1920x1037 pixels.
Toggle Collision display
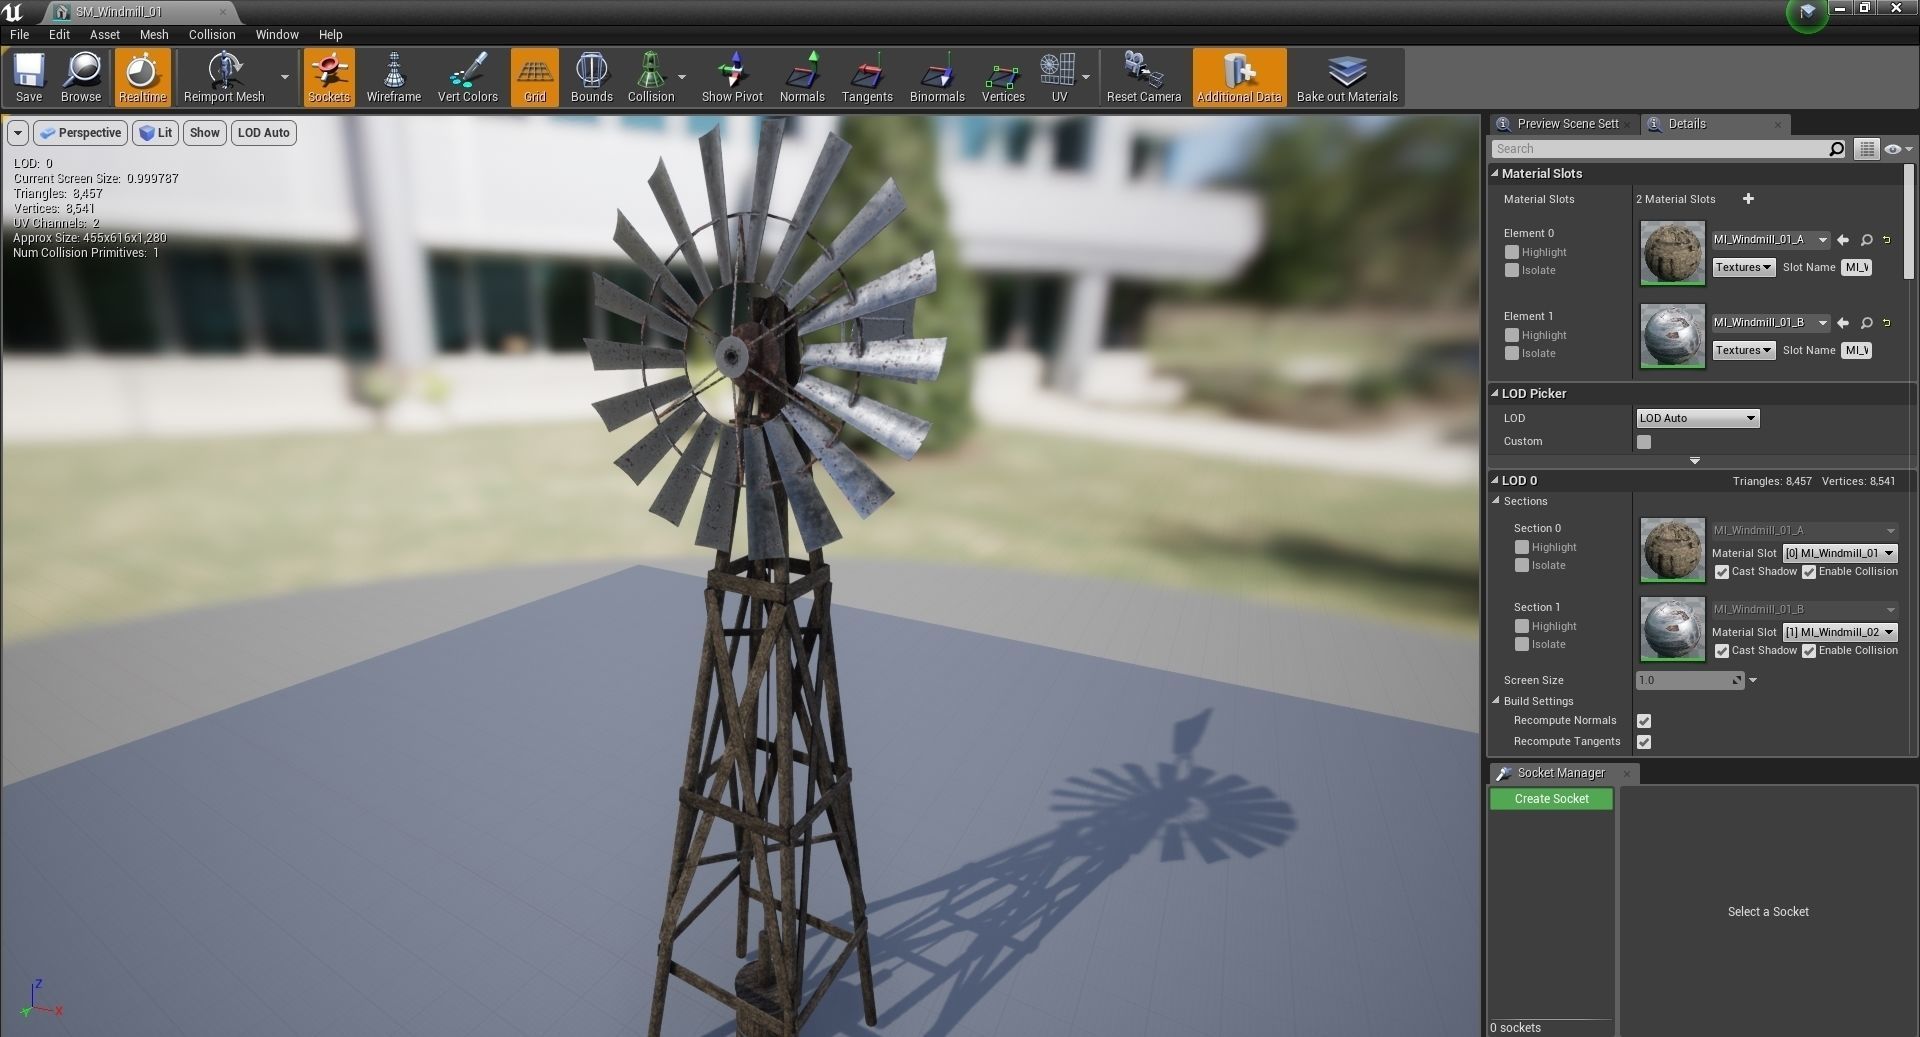click(x=651, y=77)
